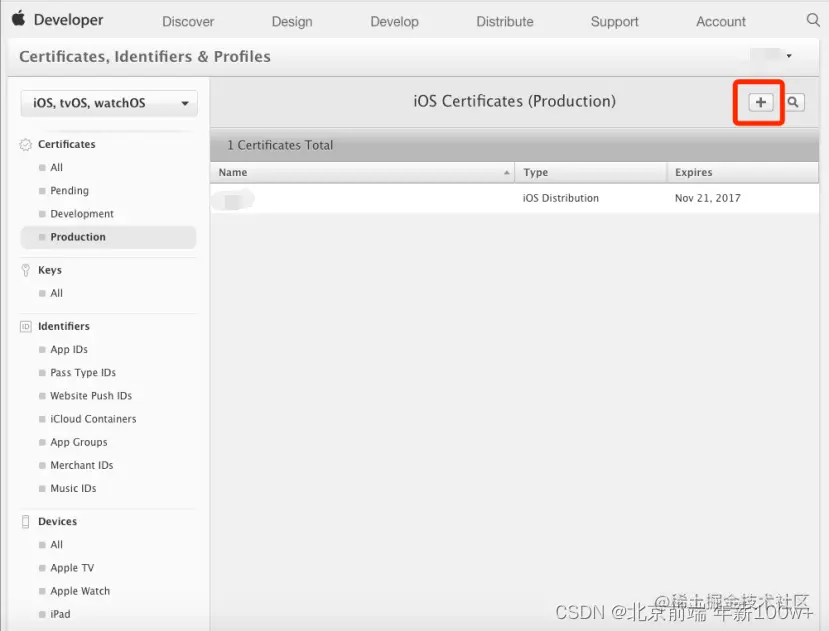This screenshot has width=829, height=631.
Task: Select the iOS Distribution certificate row
Action: (514, 198)
